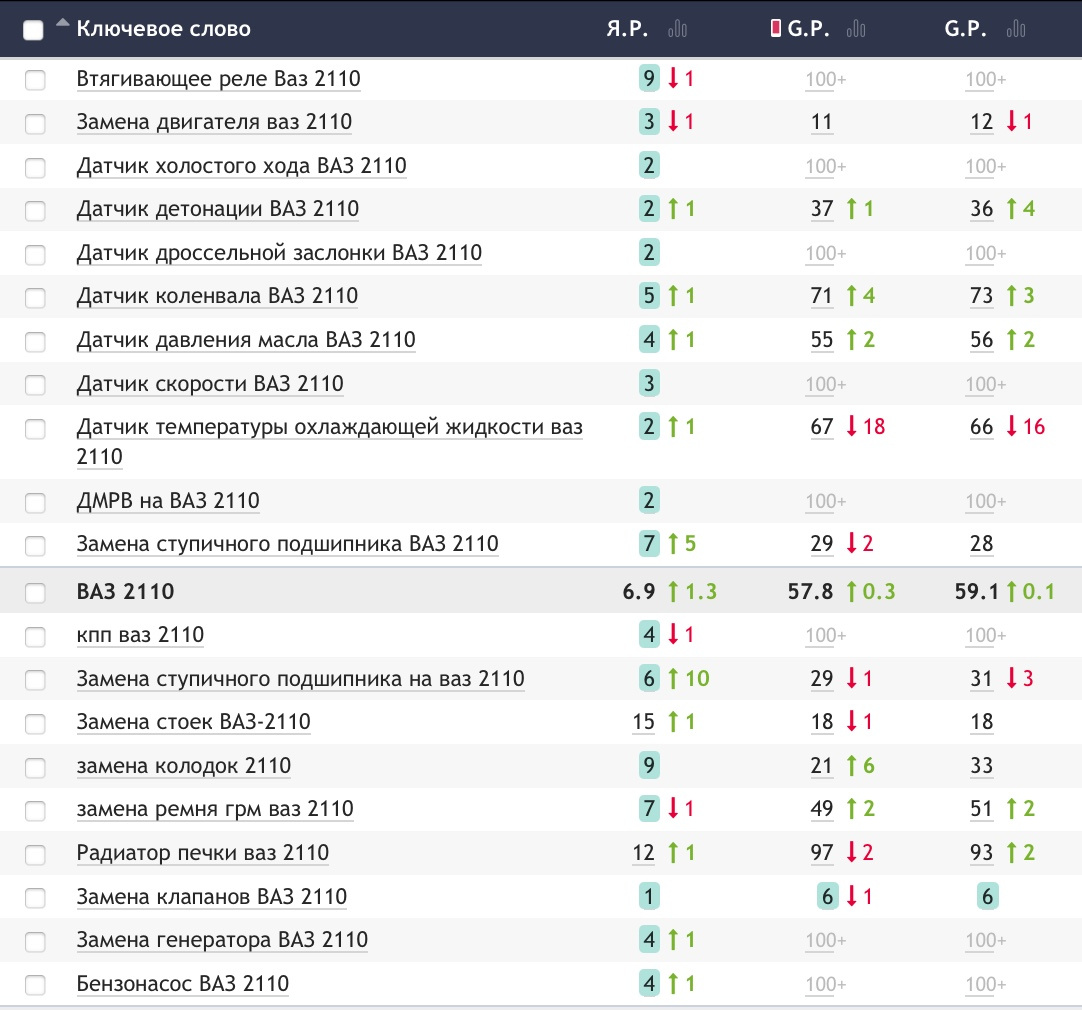Open Датчик давления масла ВАЗ 2110
Image resolution: width=1082 pixels, height=1010 pixels.
(x=246, y=340)
